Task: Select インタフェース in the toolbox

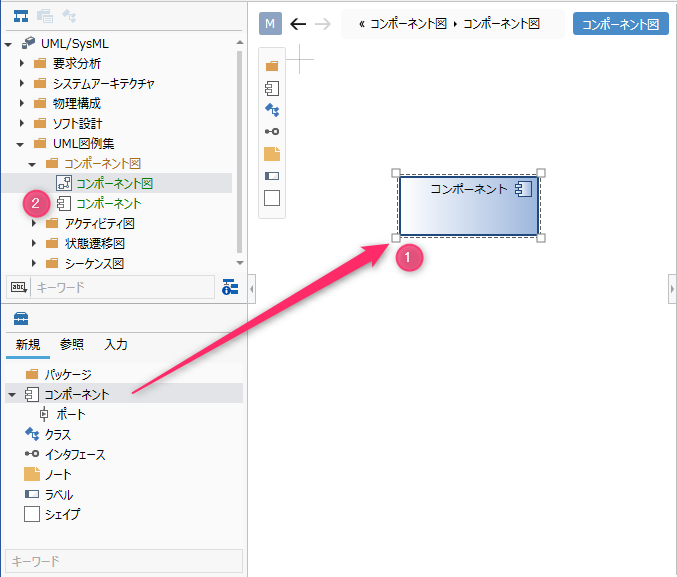Action: pyautogui.click(x=75, y=454)
